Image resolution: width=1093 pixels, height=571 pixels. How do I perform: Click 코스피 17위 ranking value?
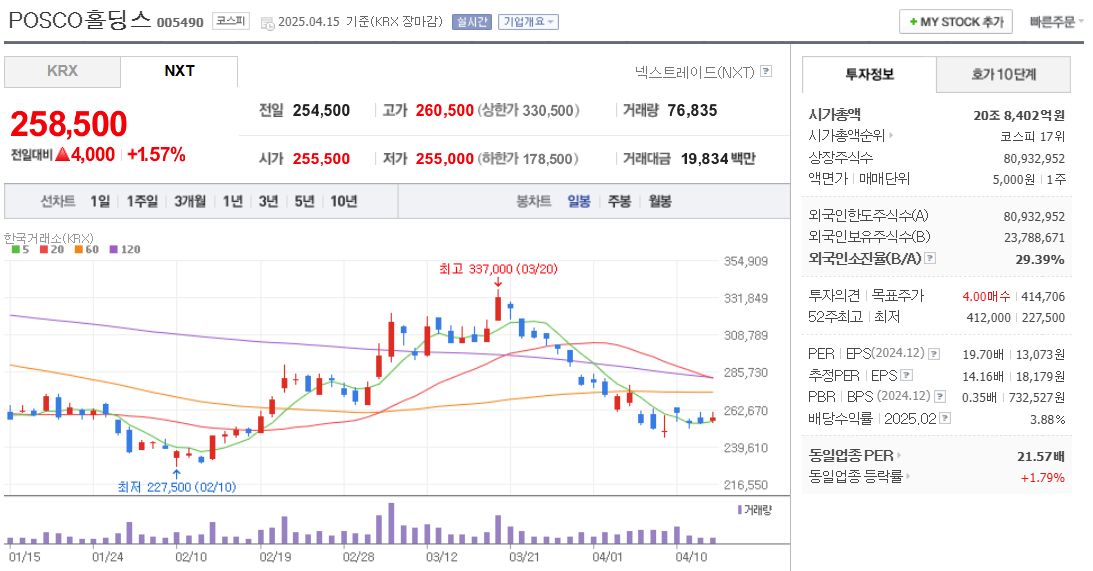1033,137
